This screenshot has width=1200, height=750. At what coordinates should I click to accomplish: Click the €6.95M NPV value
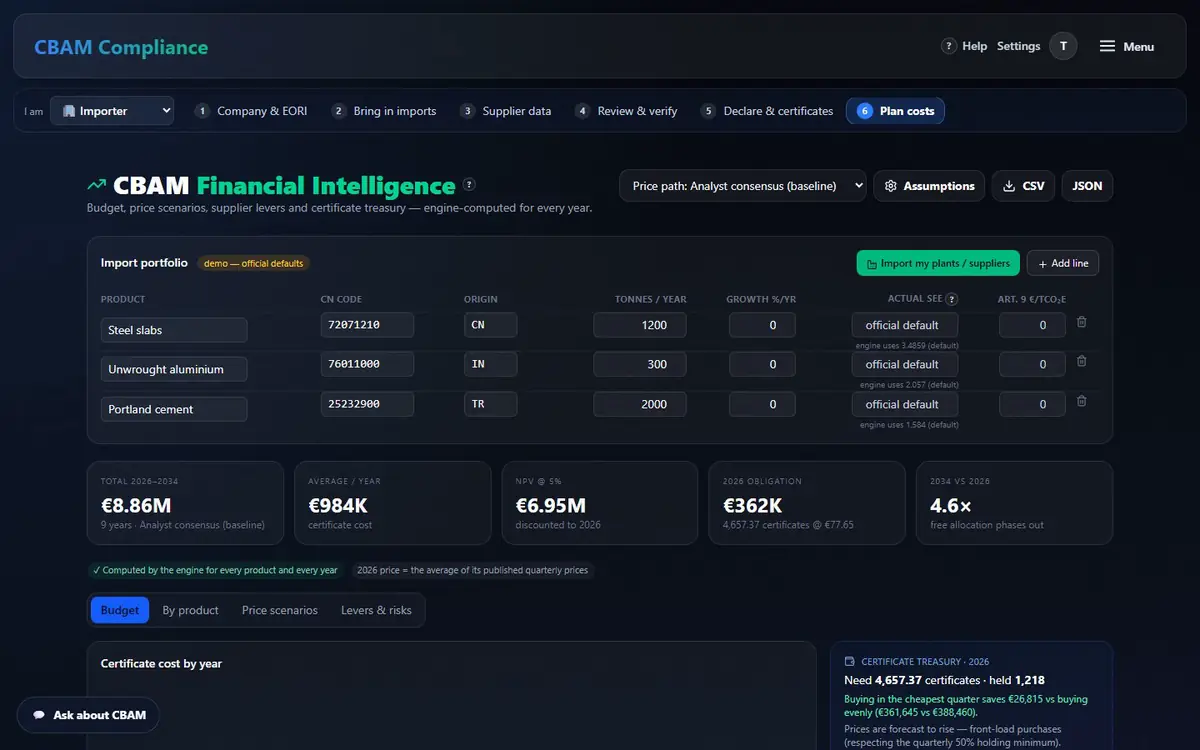[550, 505]
